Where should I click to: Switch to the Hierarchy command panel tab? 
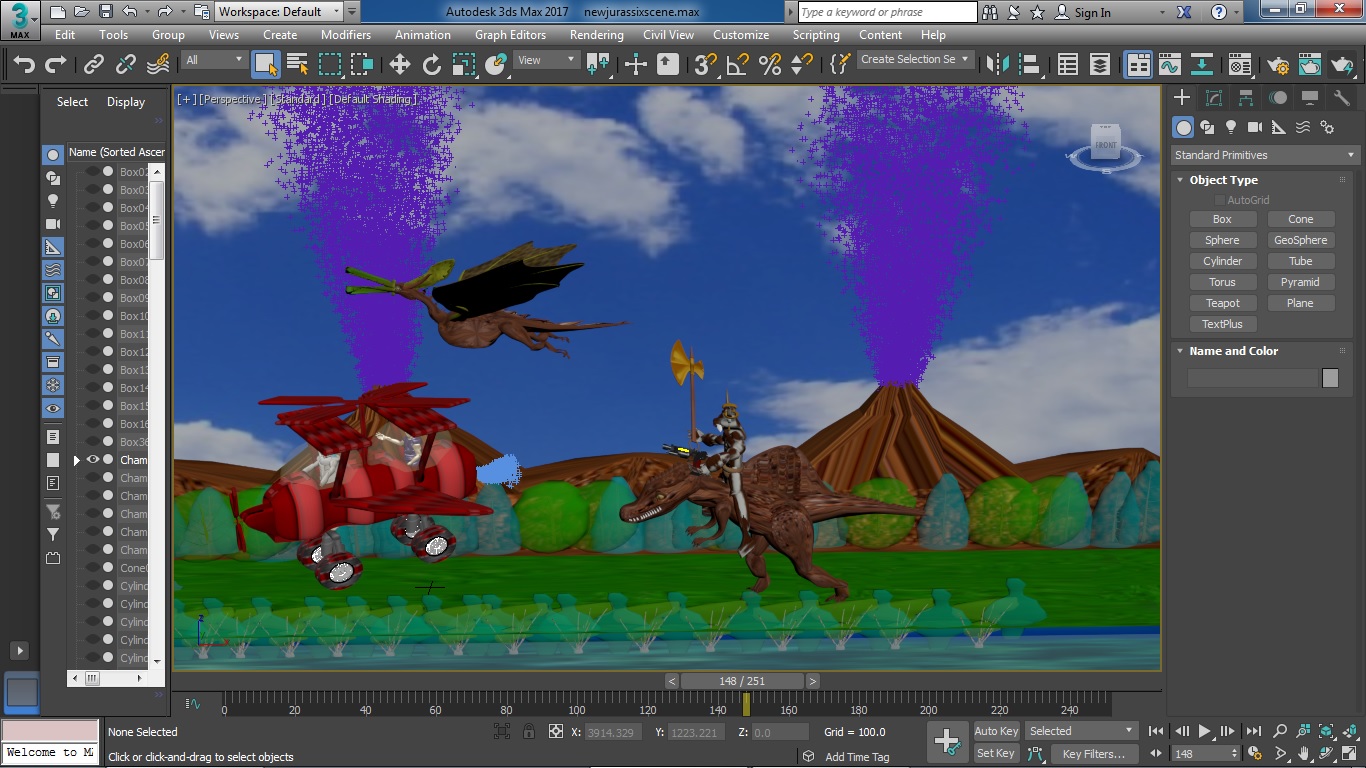(x=1246, y=98)
